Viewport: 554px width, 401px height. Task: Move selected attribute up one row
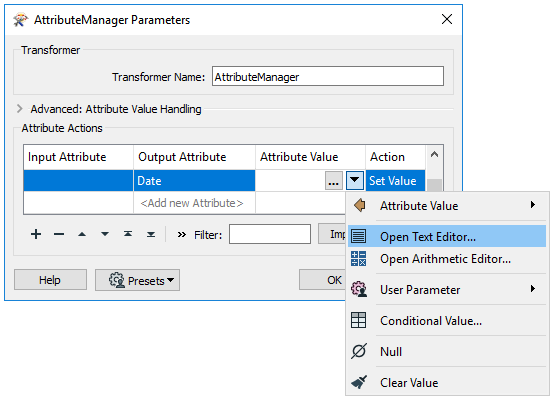pyautogui.click(x=82, y=234)
